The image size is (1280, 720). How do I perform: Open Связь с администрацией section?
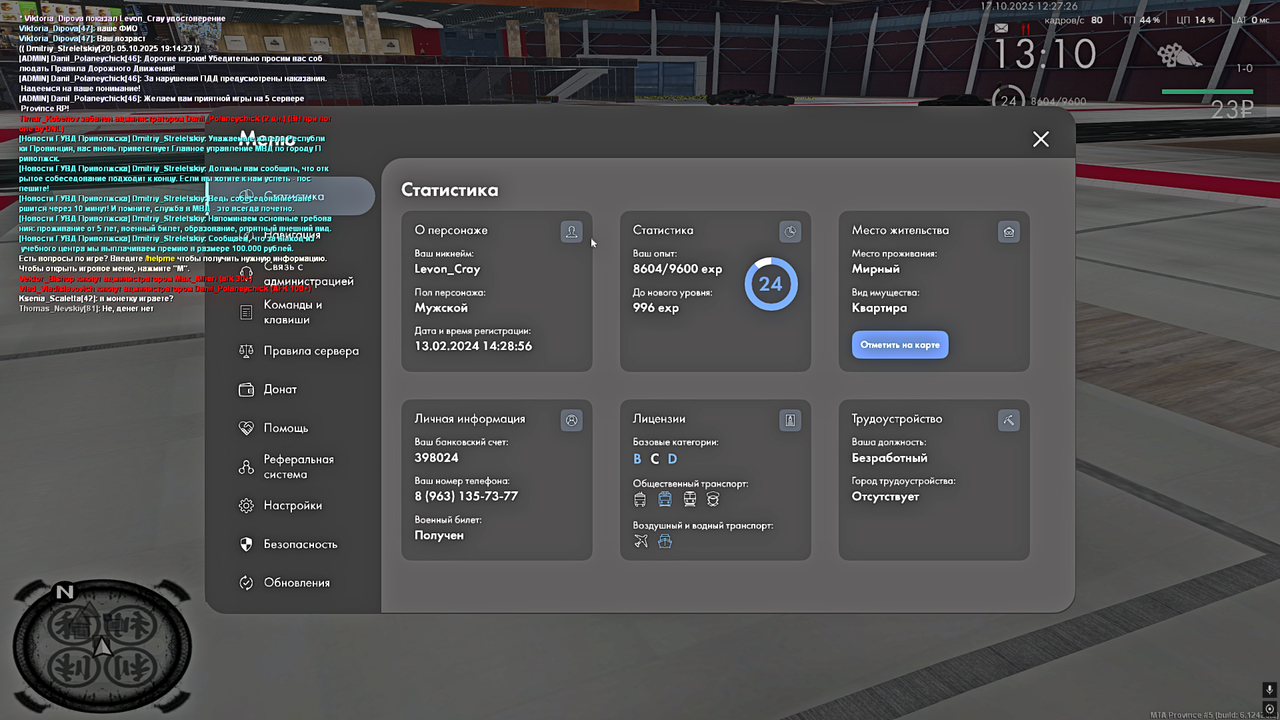click(x=295, y=274)
